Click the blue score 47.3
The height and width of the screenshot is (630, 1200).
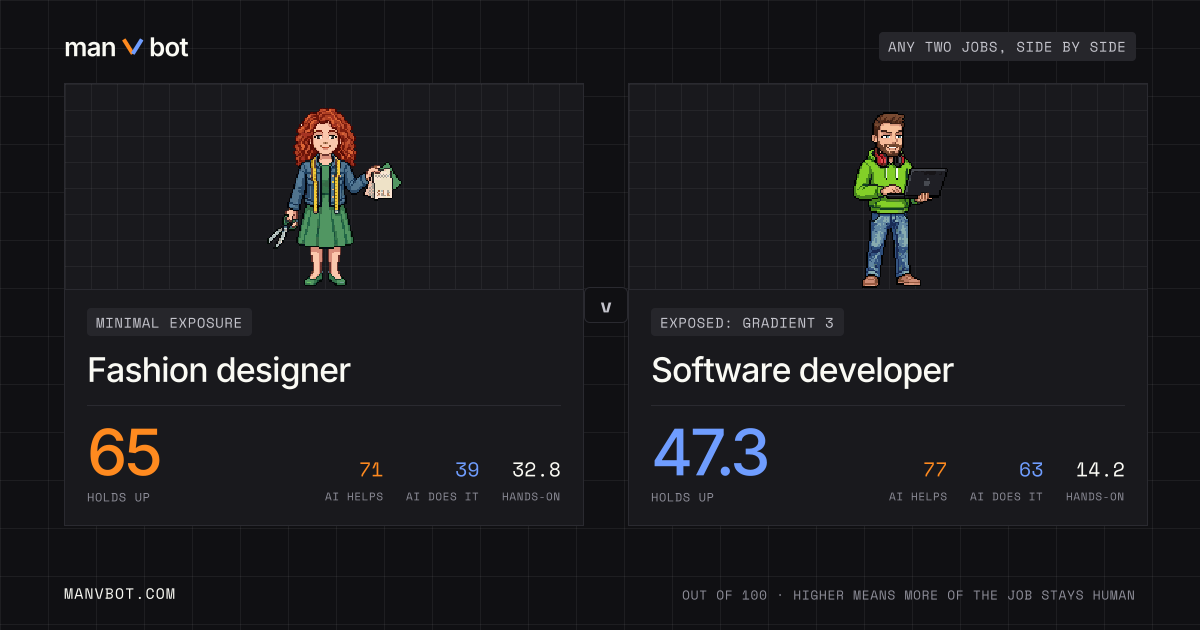(710, 453)
